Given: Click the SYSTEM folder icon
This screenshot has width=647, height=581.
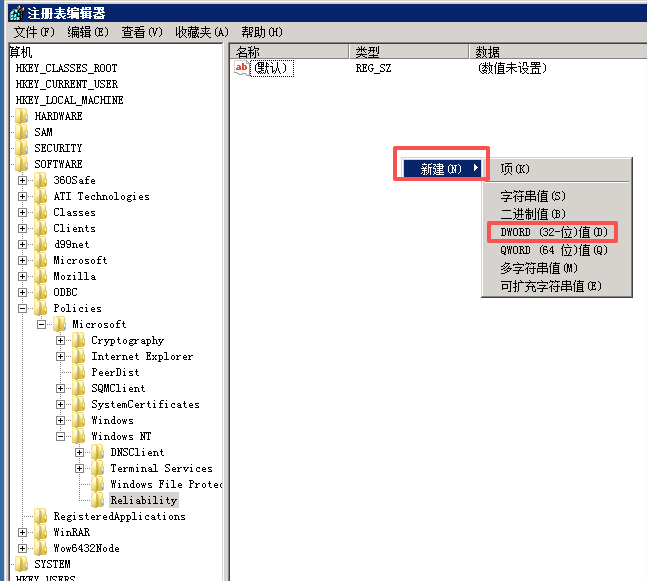Looking at the screenshot, I should pyautogui.click(x=21, y=564).
